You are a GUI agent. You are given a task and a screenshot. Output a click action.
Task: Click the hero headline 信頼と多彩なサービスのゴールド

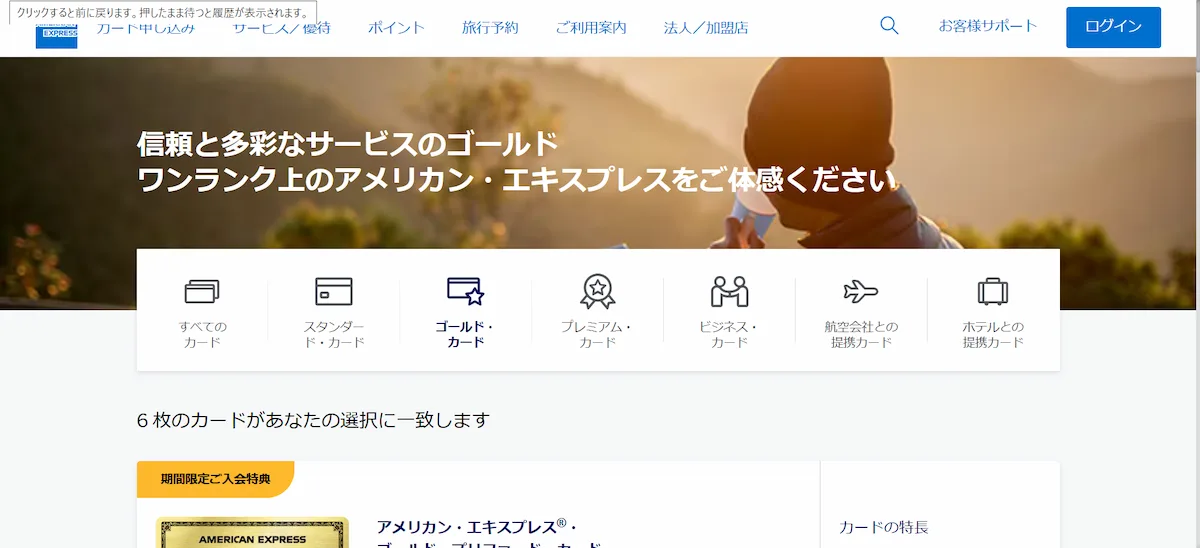pos(347,145)
